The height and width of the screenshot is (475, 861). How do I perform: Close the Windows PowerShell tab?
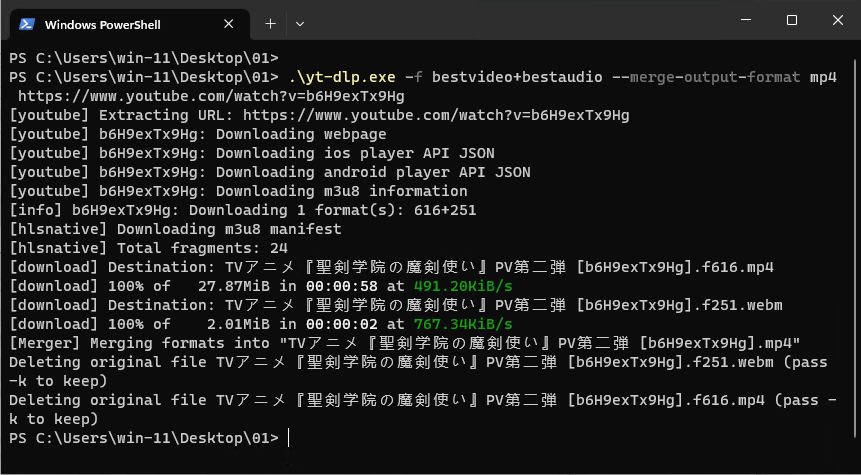[228, 24]
